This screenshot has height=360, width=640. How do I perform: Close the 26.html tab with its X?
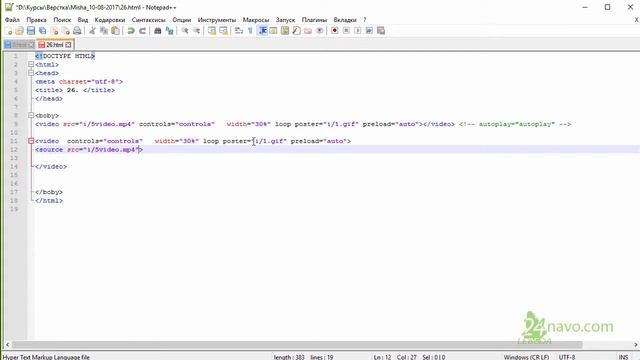[68, 44]
